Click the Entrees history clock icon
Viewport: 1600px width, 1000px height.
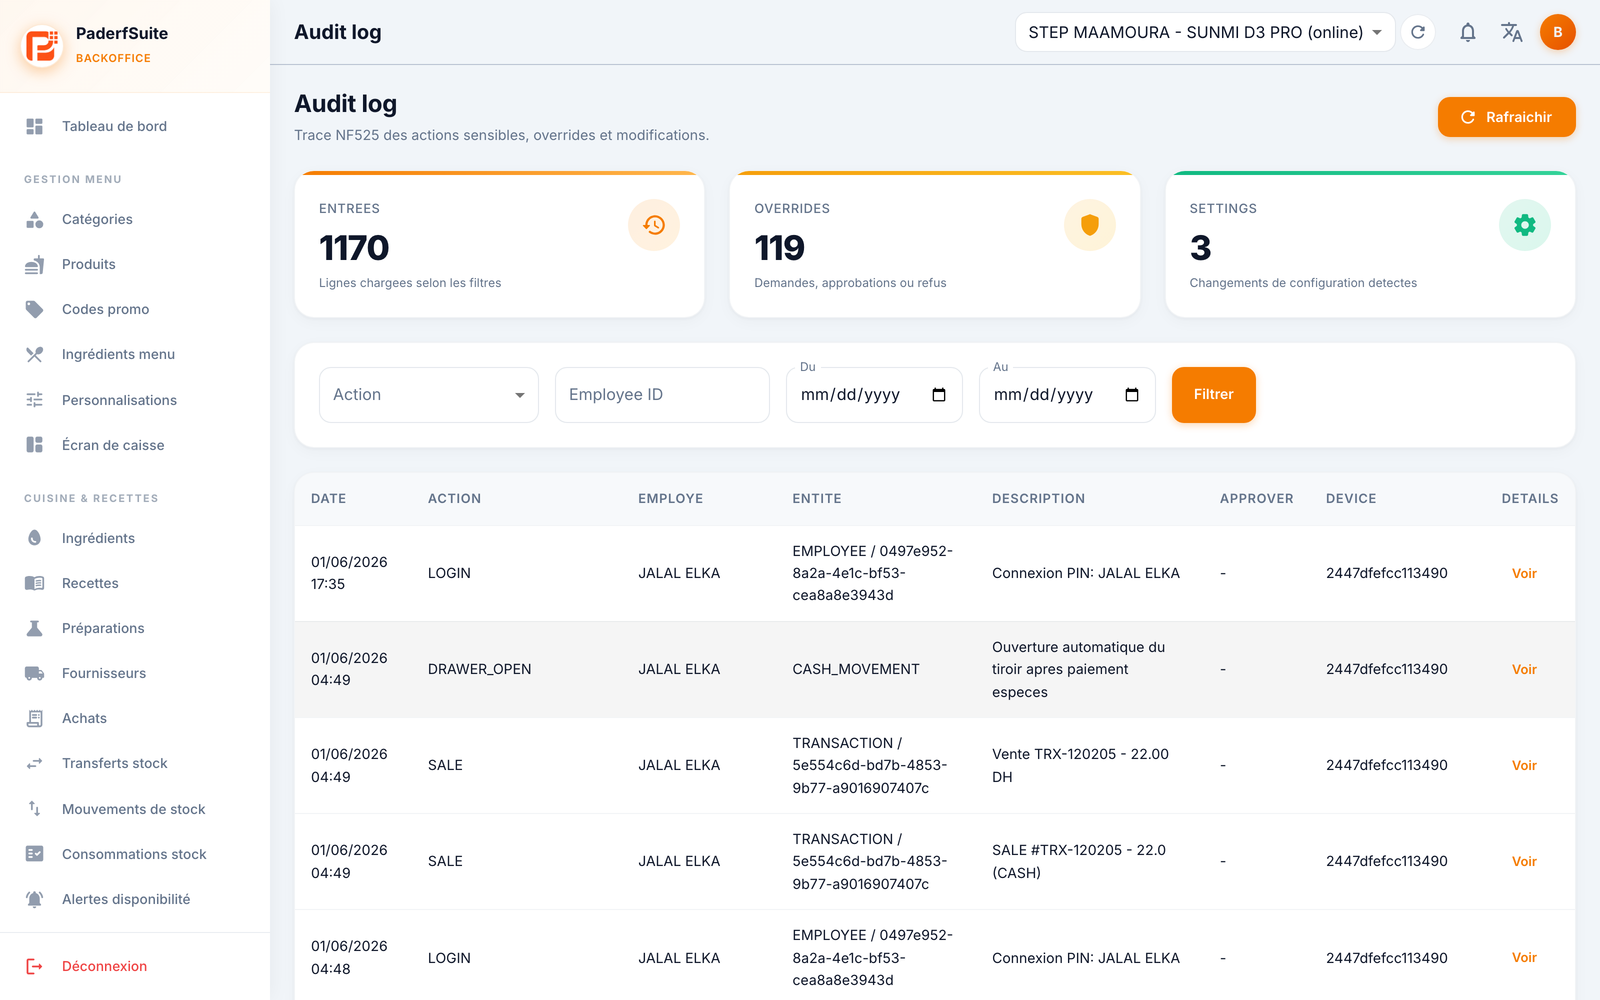click(x=654, y=225)
